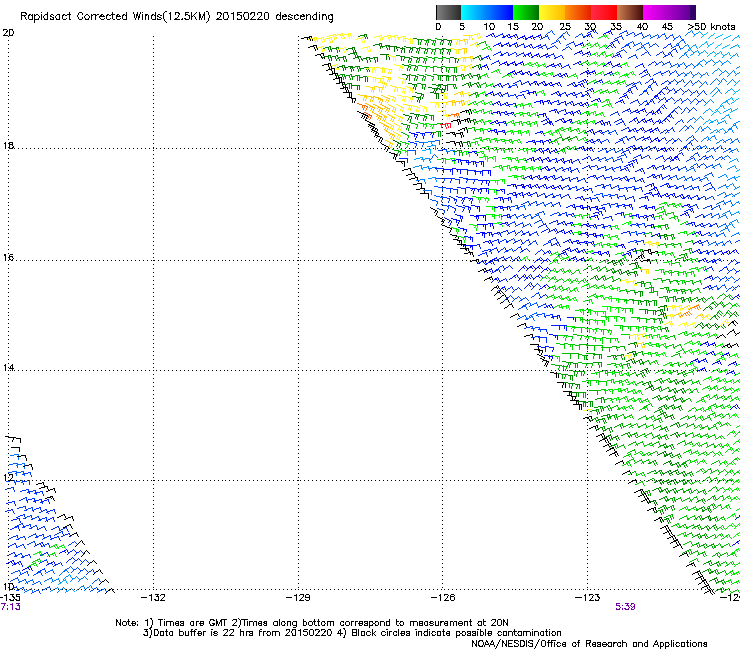Click the '20' label on the legend scale
This screenshot has width=740, height=650.
537,27
